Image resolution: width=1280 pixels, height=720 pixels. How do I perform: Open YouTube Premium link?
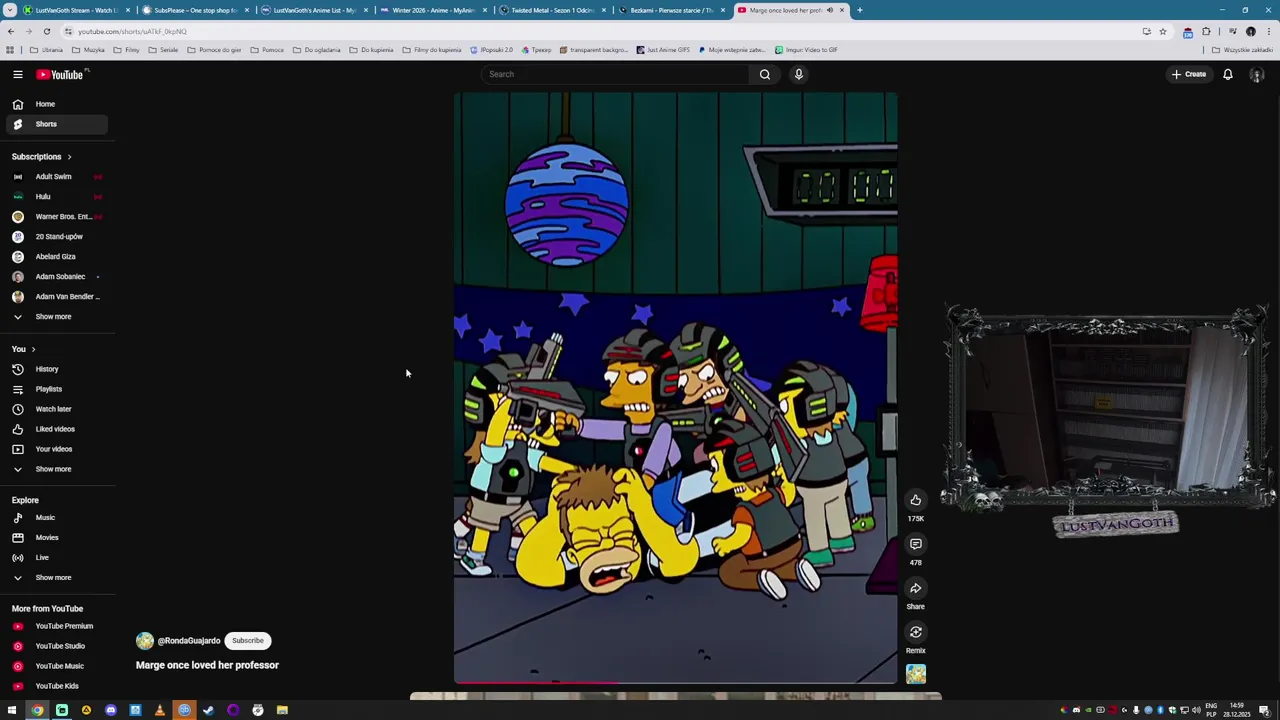(x=57, y=626)
